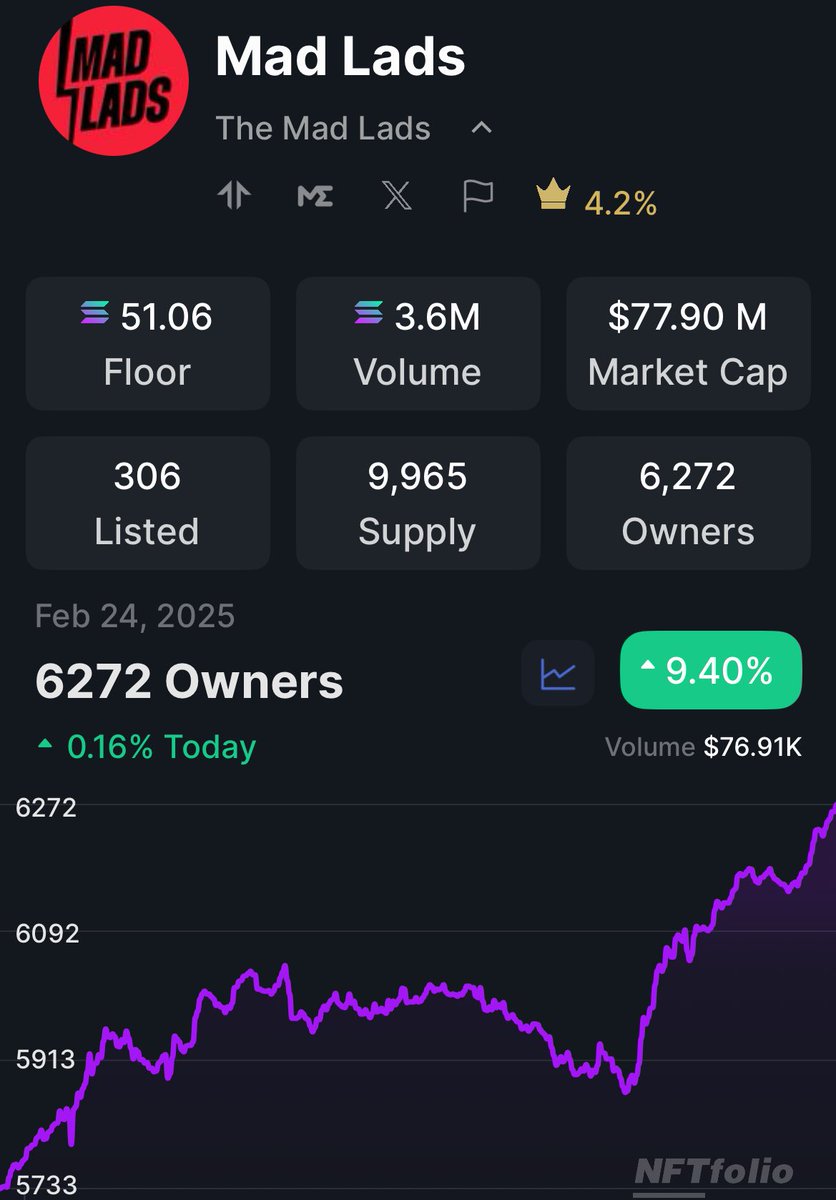Tap the 5913 y-axis label

pos(46,1059)
